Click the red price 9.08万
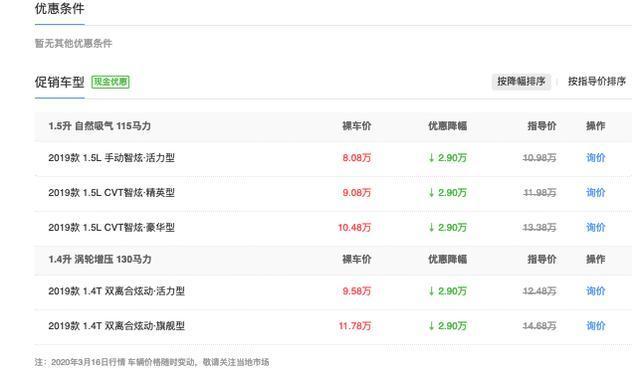Image resolution: width=640 pixels, height=374 pixels. click(x=357, y=193)
